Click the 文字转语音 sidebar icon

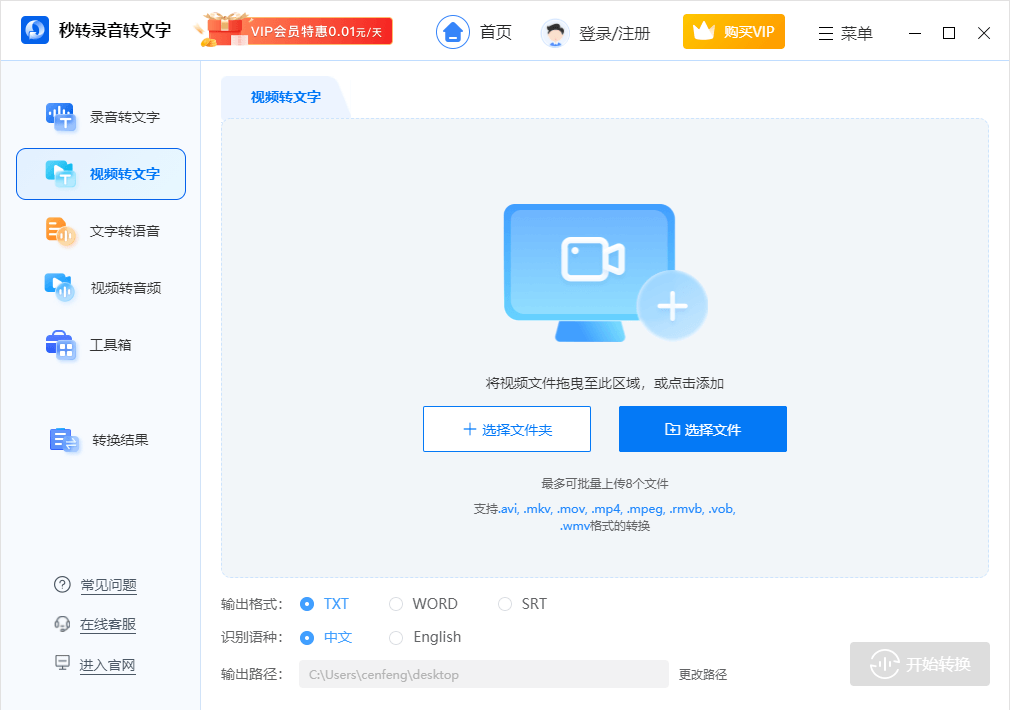[61, 231]
